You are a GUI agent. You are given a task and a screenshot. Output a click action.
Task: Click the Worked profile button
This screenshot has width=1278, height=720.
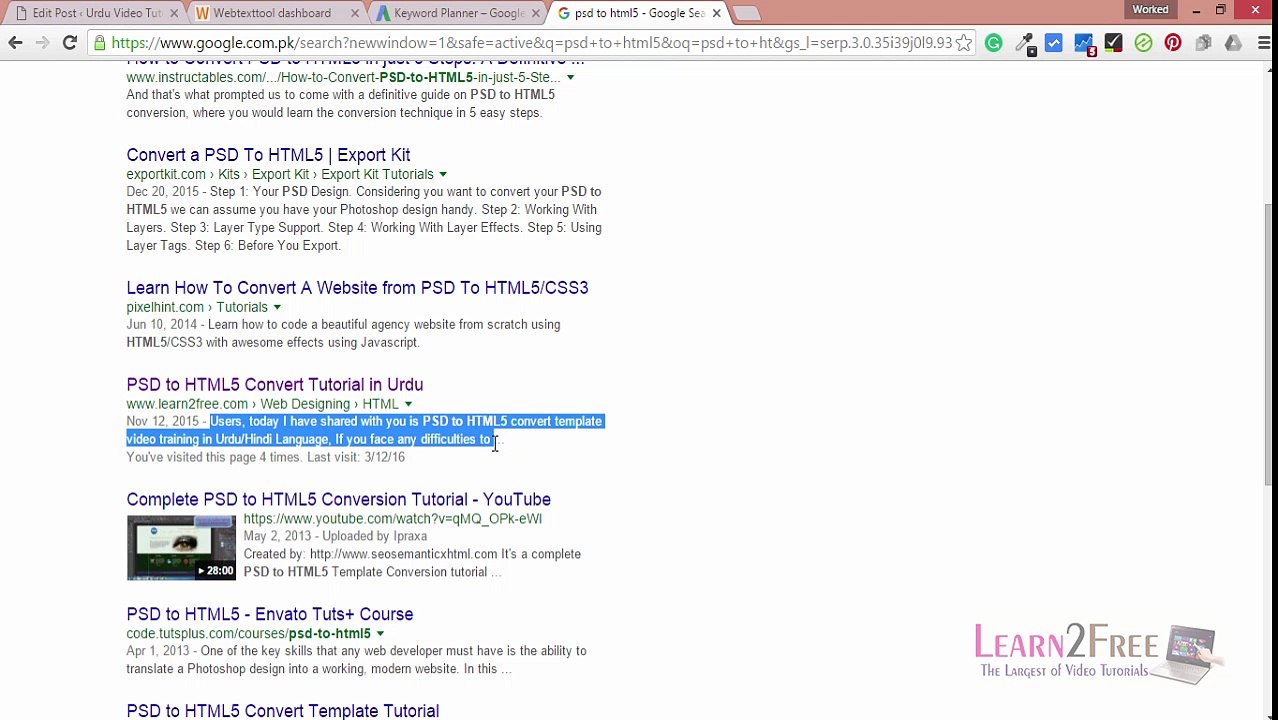pyautogui.click(x=1150, y=9)
